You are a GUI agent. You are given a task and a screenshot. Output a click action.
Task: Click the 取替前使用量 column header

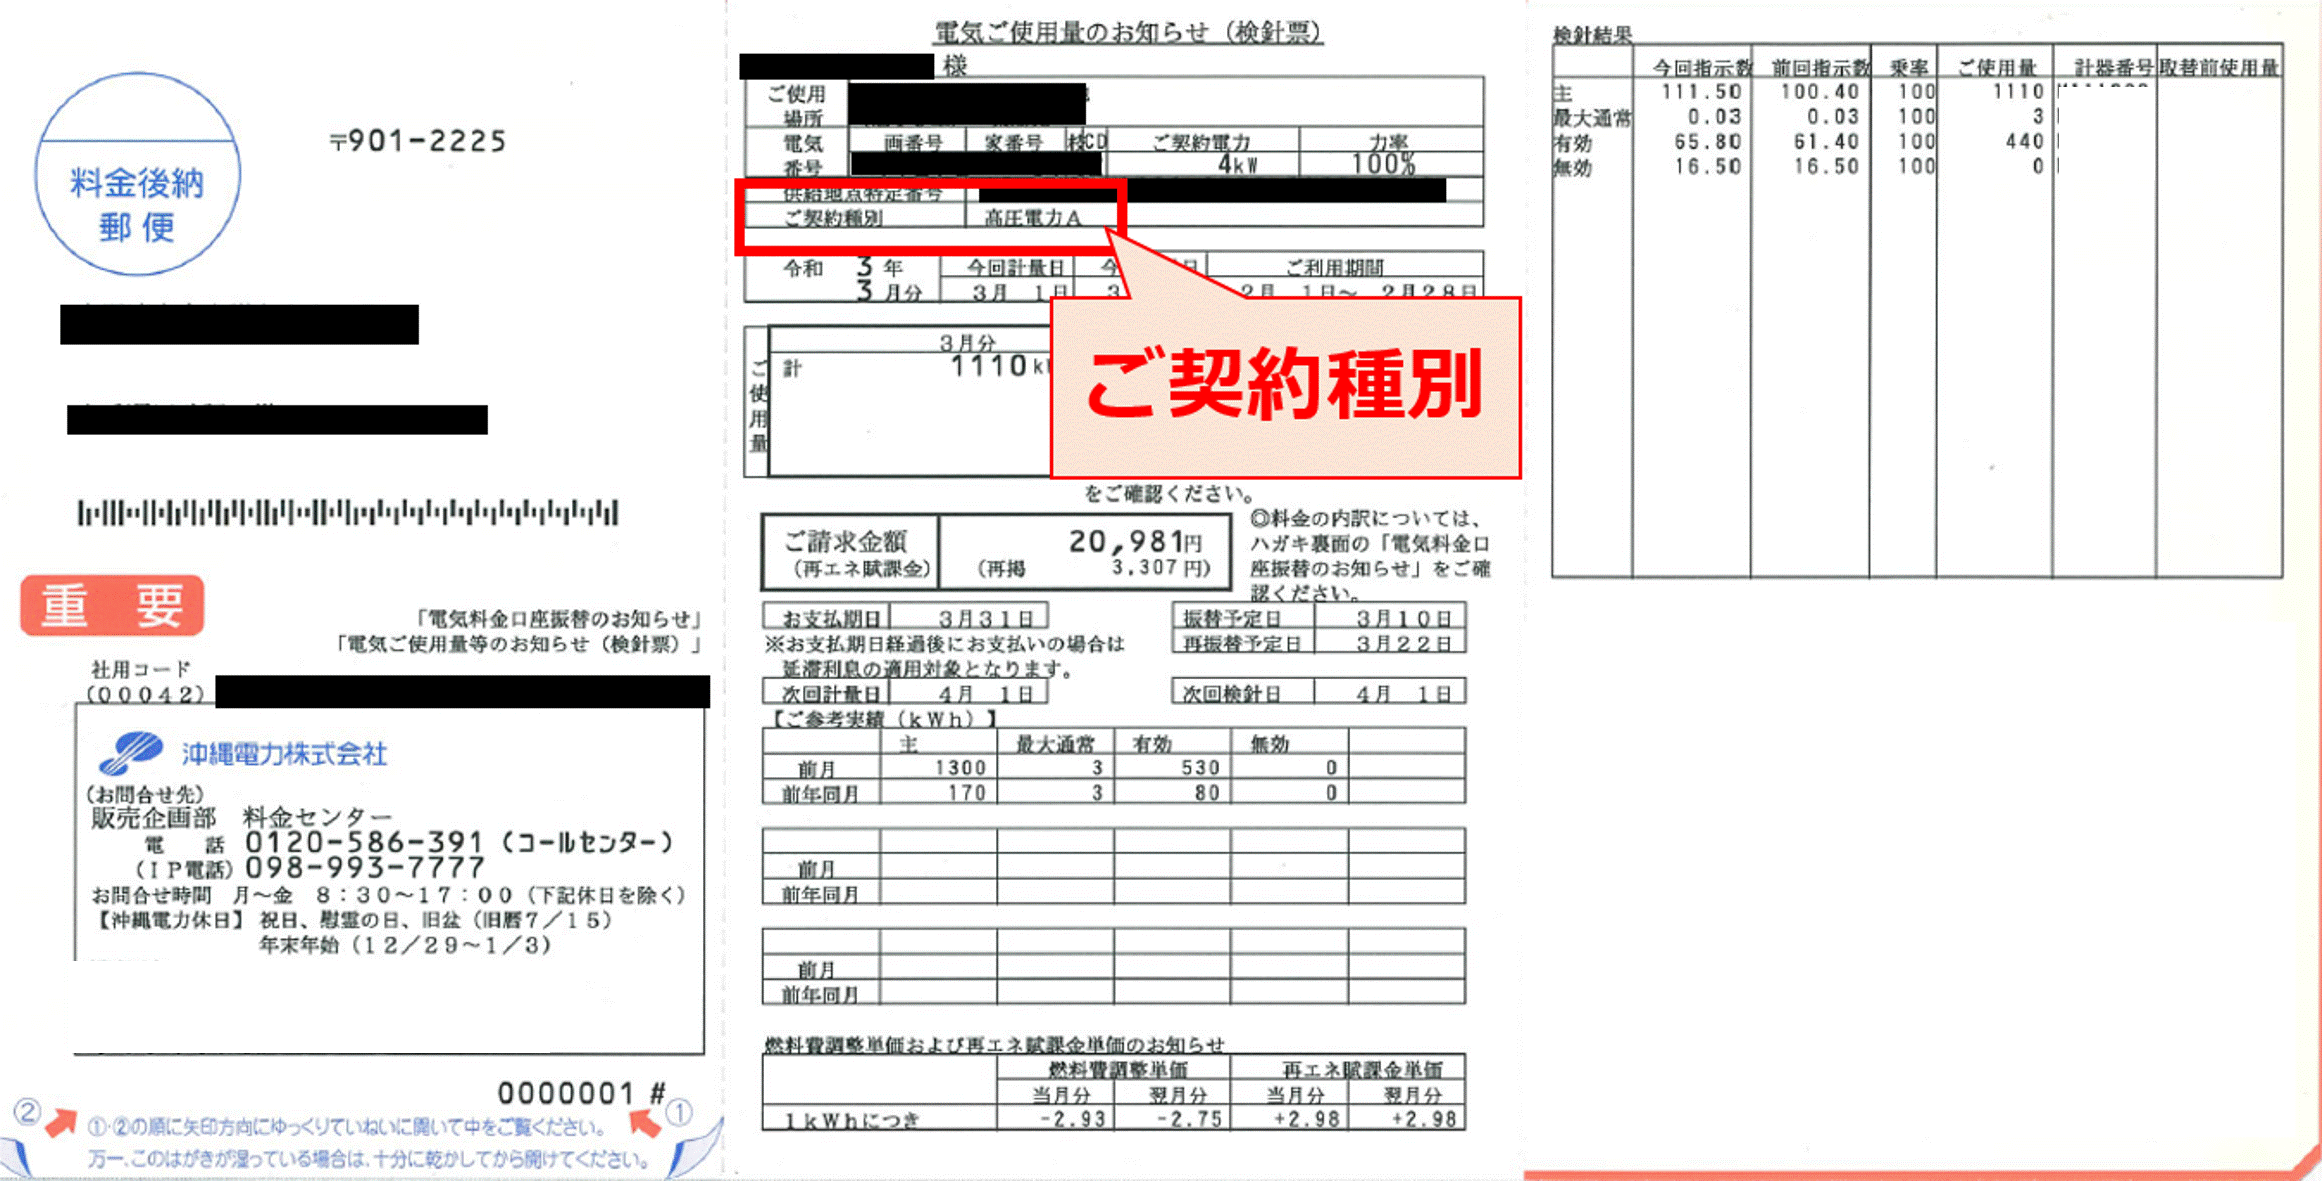pyautogui.click(x=2219, y=67)
